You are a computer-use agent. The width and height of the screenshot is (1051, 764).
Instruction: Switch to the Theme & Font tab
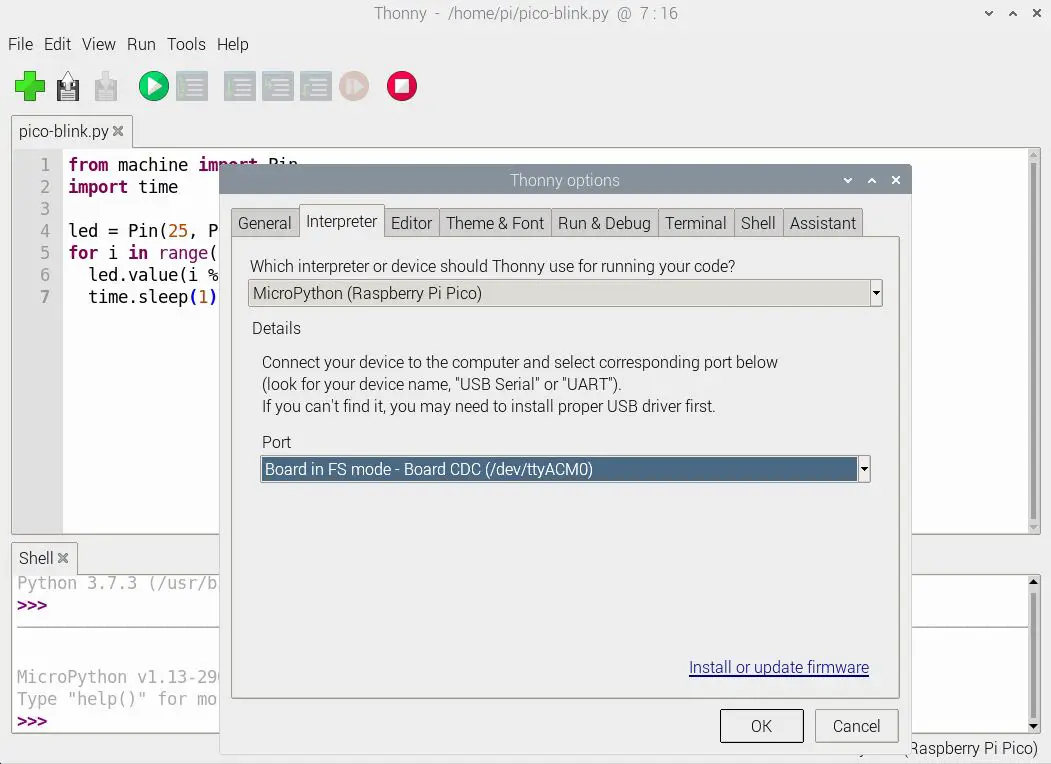tap(494, 223)
